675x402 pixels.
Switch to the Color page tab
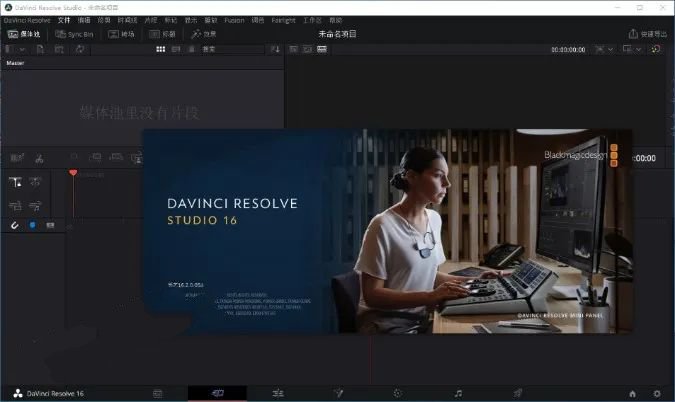click(397, 393)
